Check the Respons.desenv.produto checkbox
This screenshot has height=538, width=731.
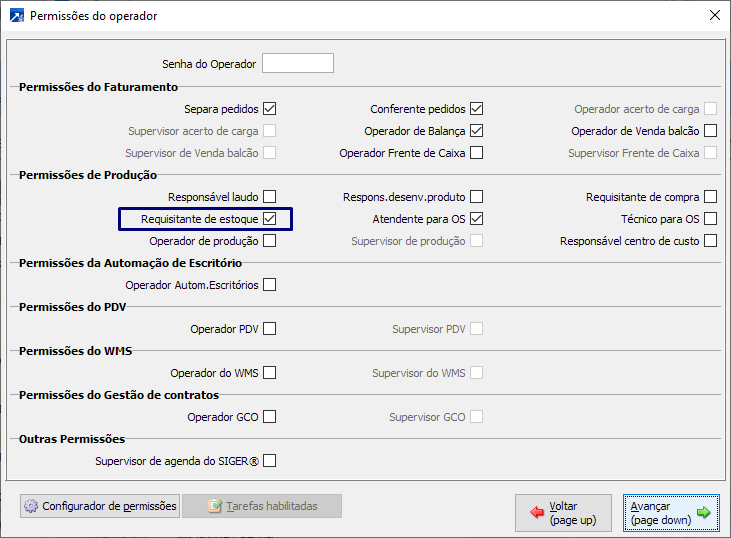coord(476,197)
